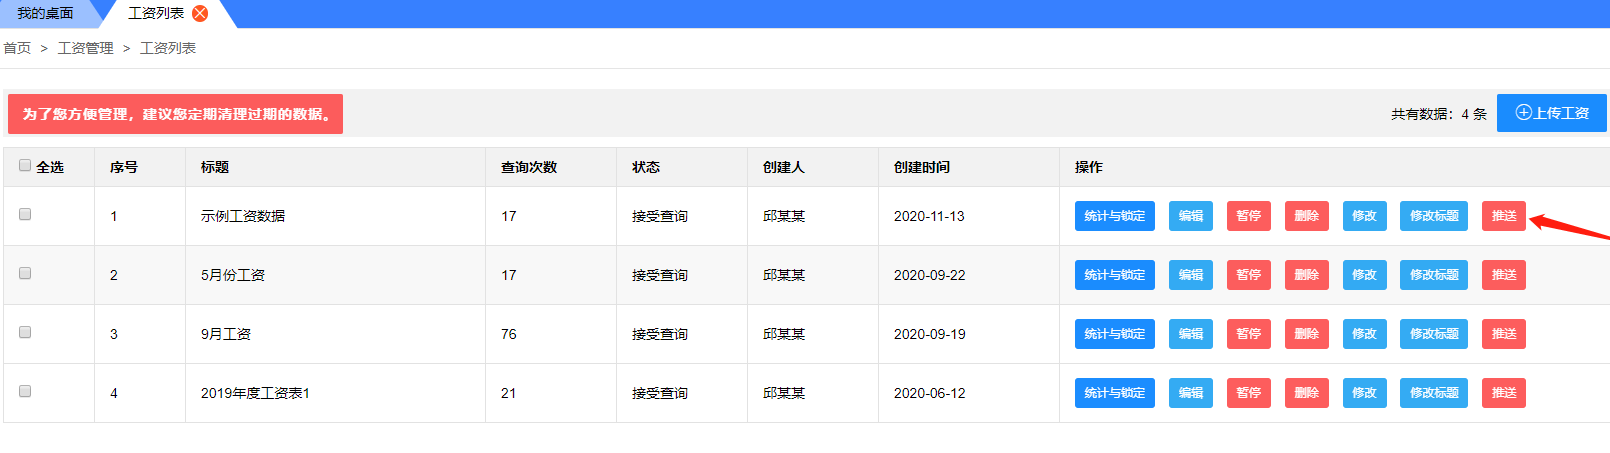Click the date 2020-06-12
The height and width of the screenshot is (453, 1610).
pyautogui.click(x=929, y=393)
